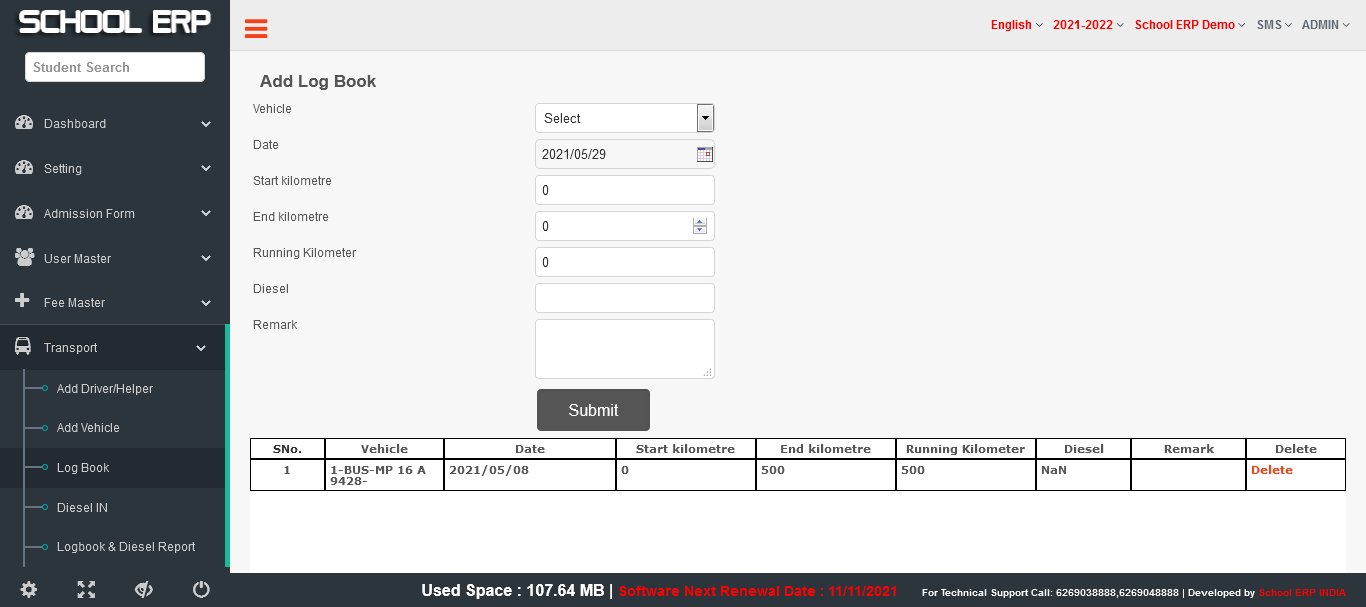Open the 2021-2022 session dropdown

click(1087, 25)
